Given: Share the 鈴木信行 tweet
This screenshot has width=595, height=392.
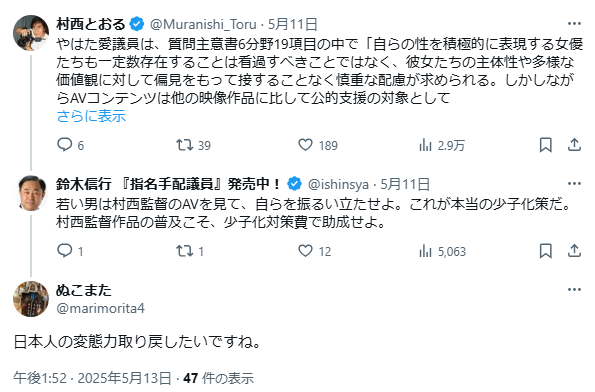Looking at the screenshot, I should point(575,251).
